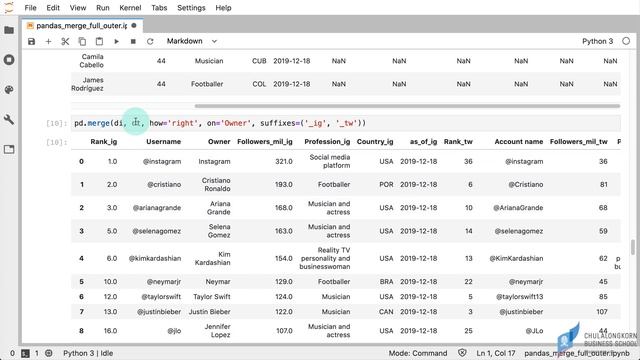Image resolution: width=640 pixels, height=360 pixels.
Task: Open the Settings menu
Action: [191, 8]
